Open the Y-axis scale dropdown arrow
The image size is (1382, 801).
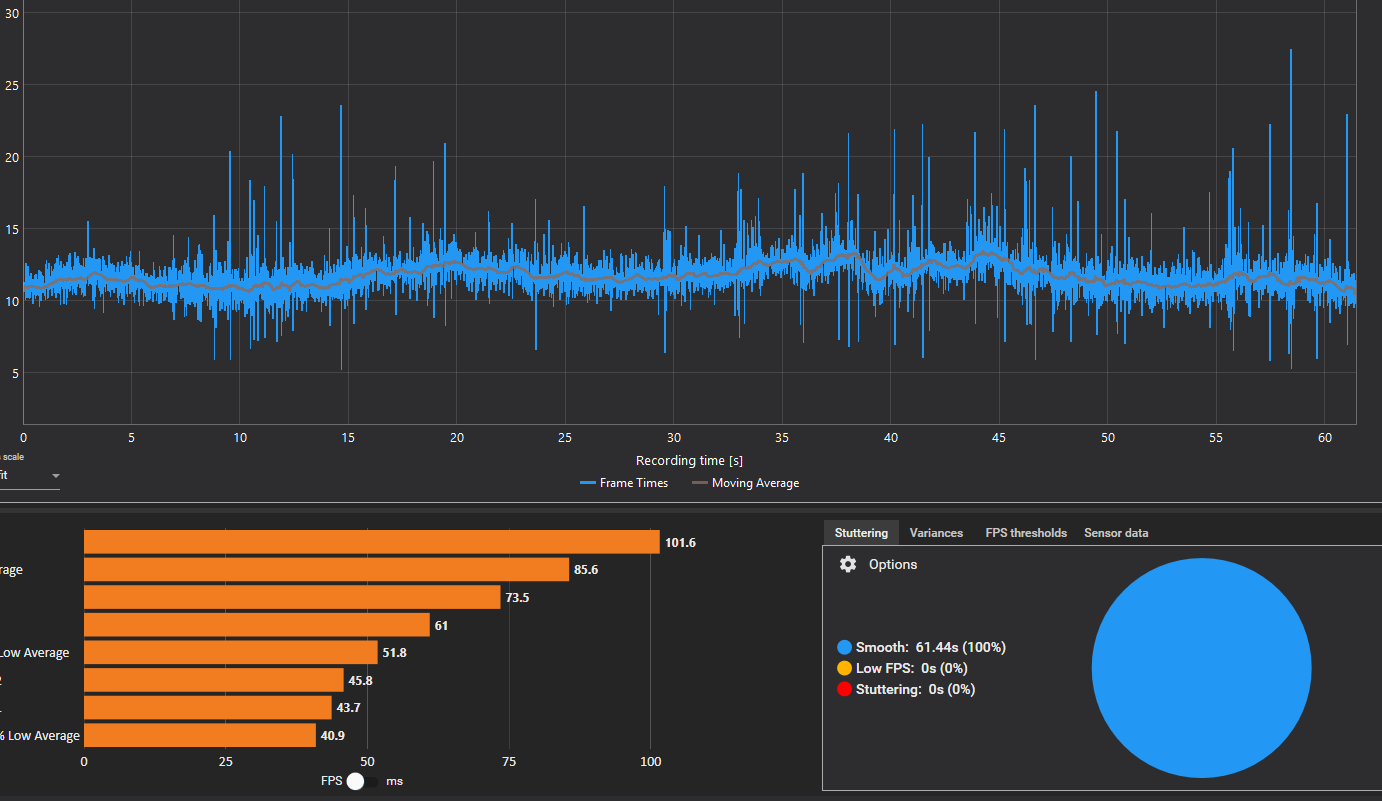(x=55, y=475)
